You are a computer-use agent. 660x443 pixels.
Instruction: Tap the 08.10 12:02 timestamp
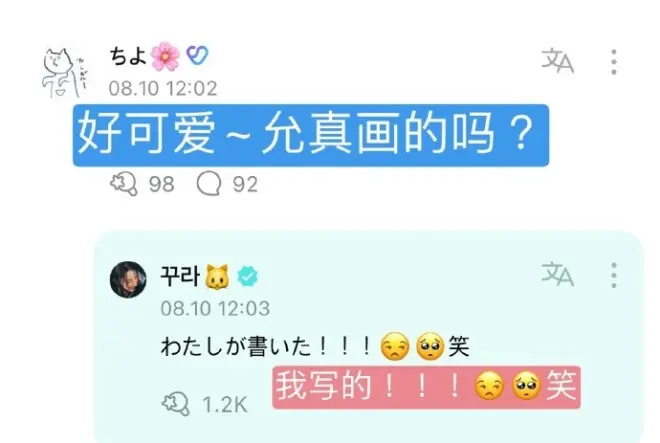point(163,88)
